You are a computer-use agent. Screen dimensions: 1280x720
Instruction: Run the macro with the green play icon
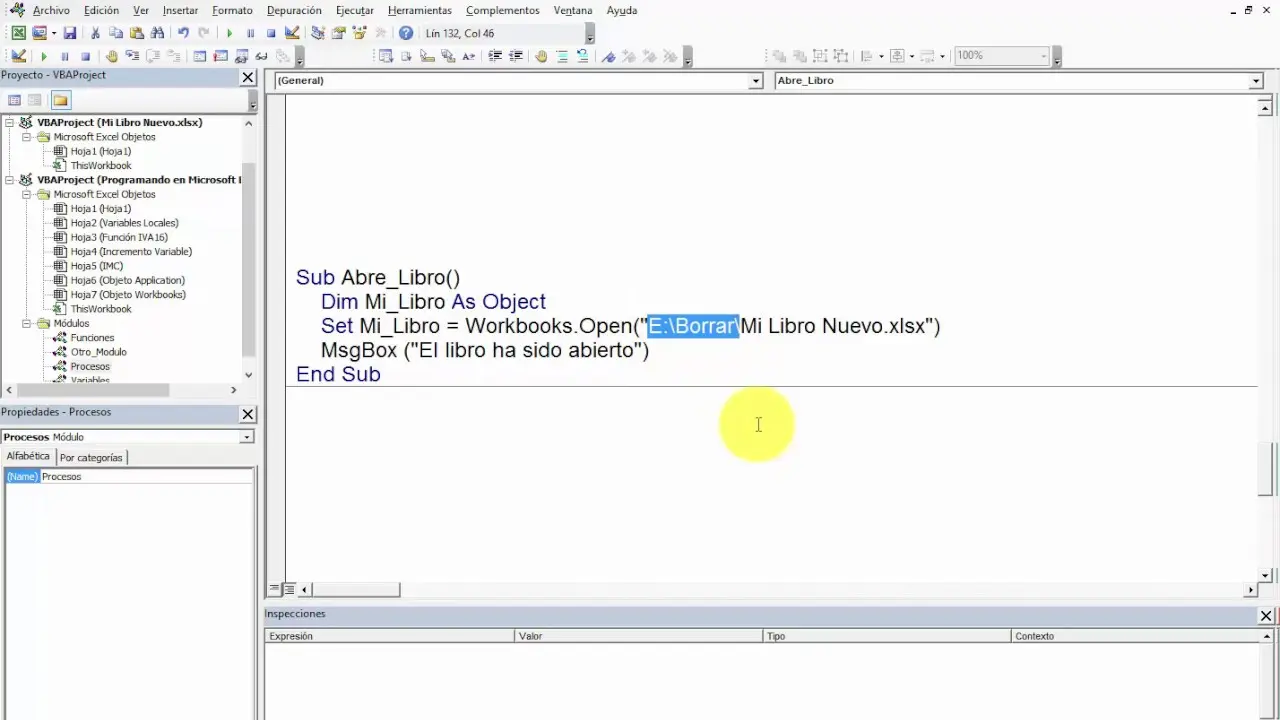coord(229,33)
